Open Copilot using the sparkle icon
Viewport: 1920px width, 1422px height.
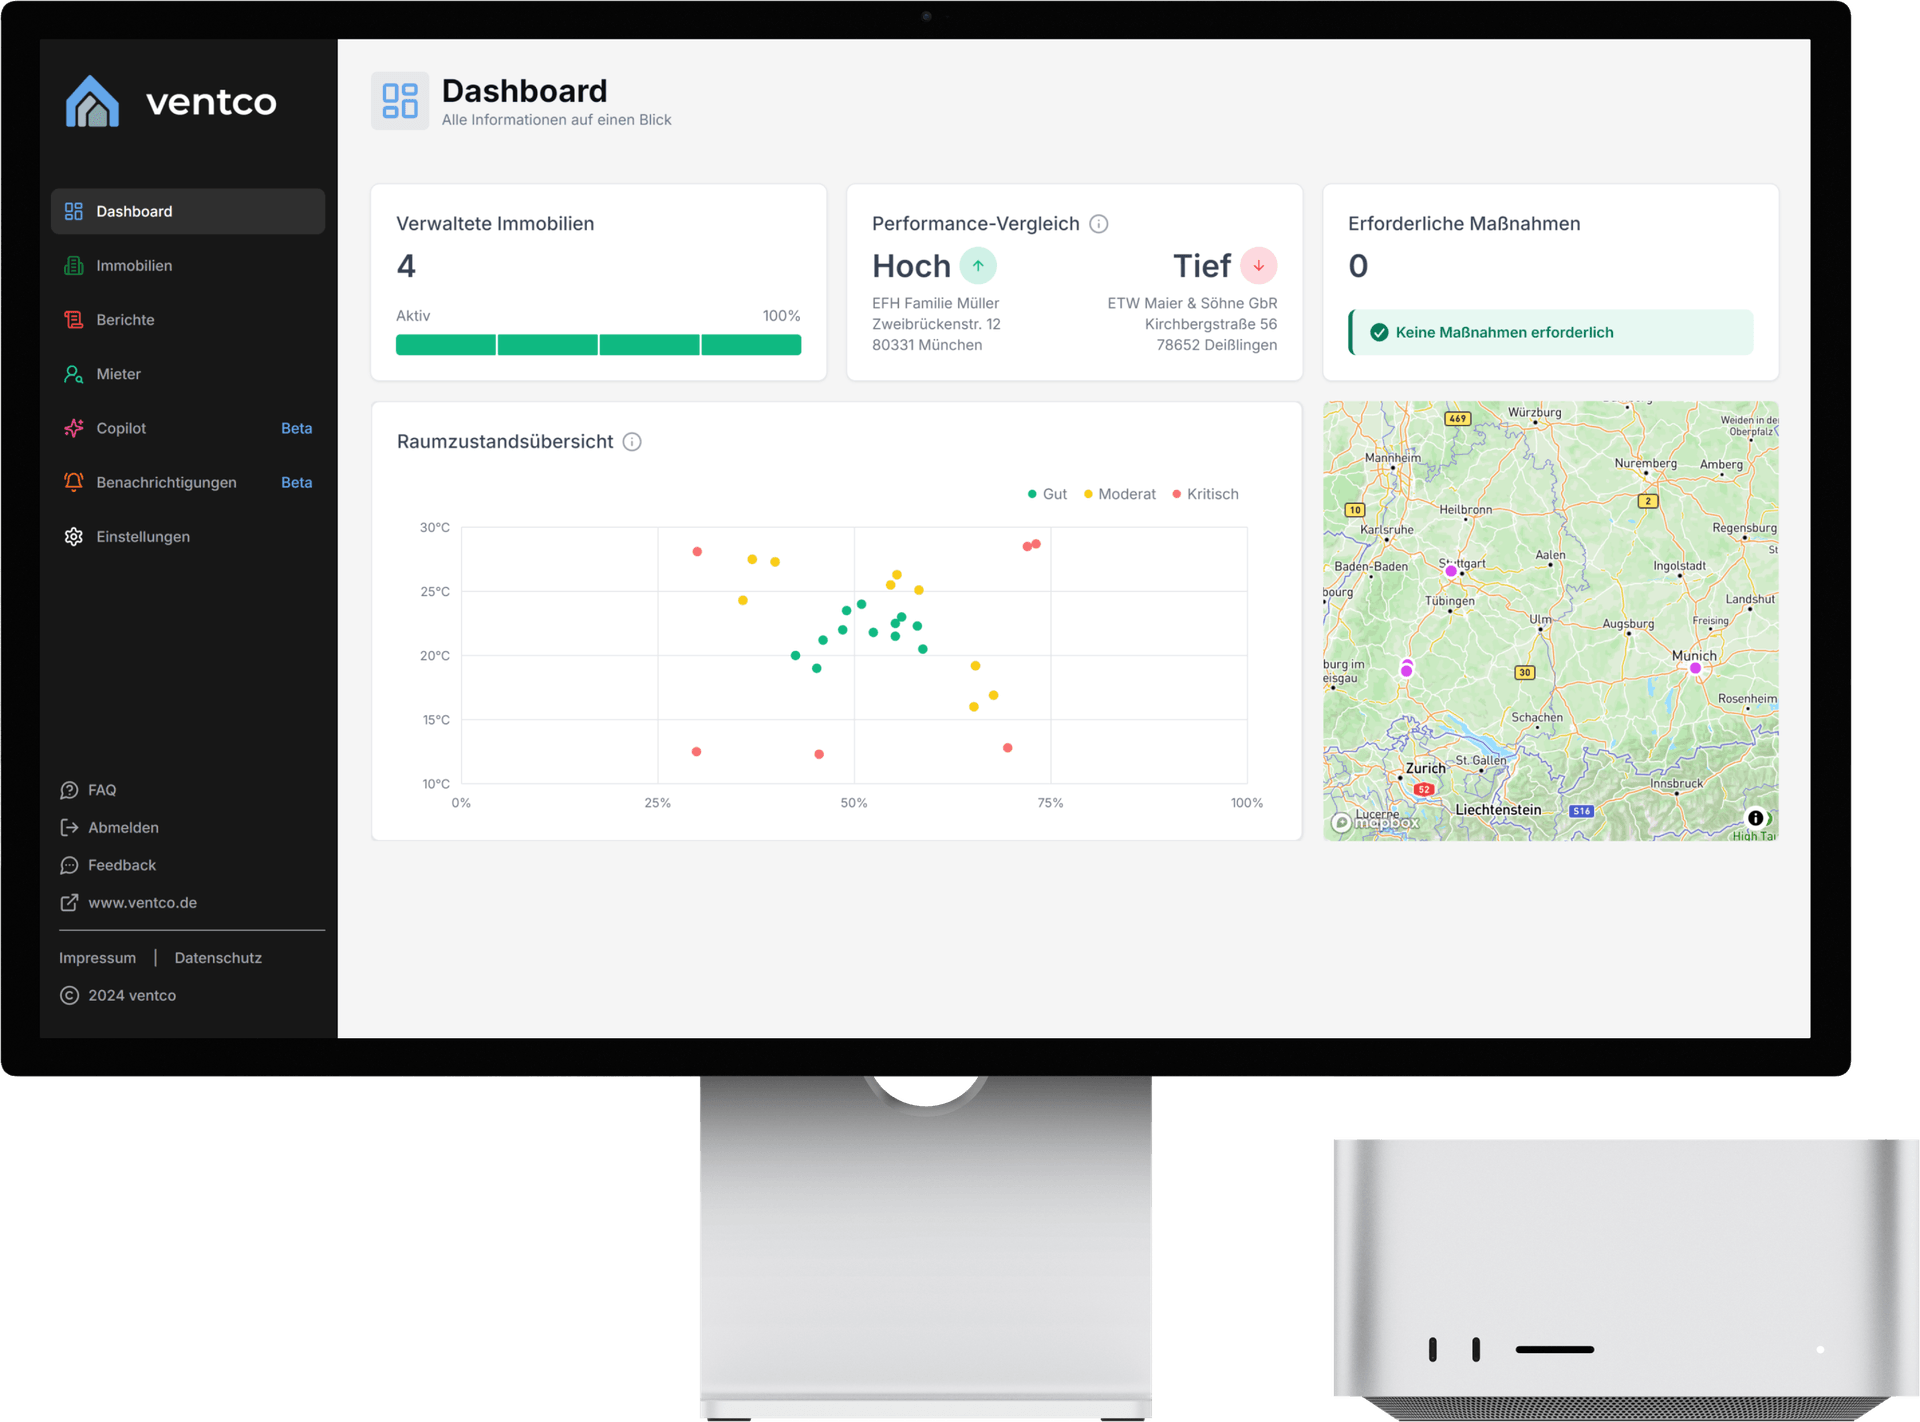point(73,428)
